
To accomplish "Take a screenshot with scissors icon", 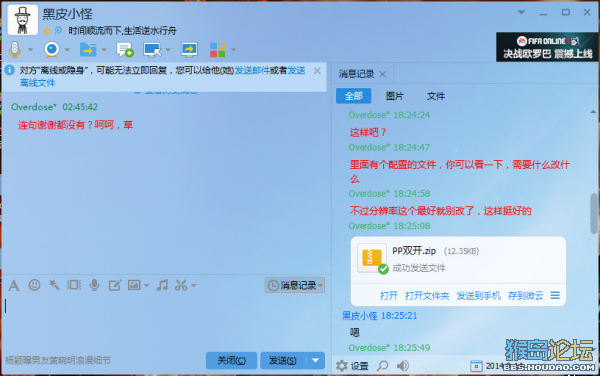I will 181,285.
